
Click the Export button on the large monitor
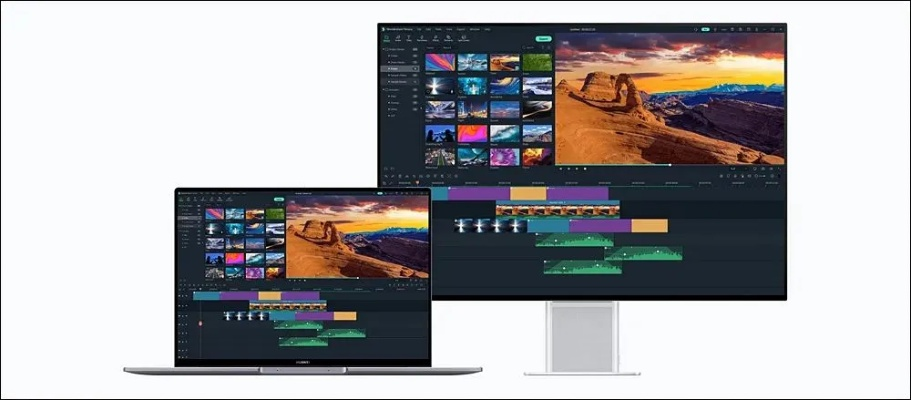click(543, 39)
